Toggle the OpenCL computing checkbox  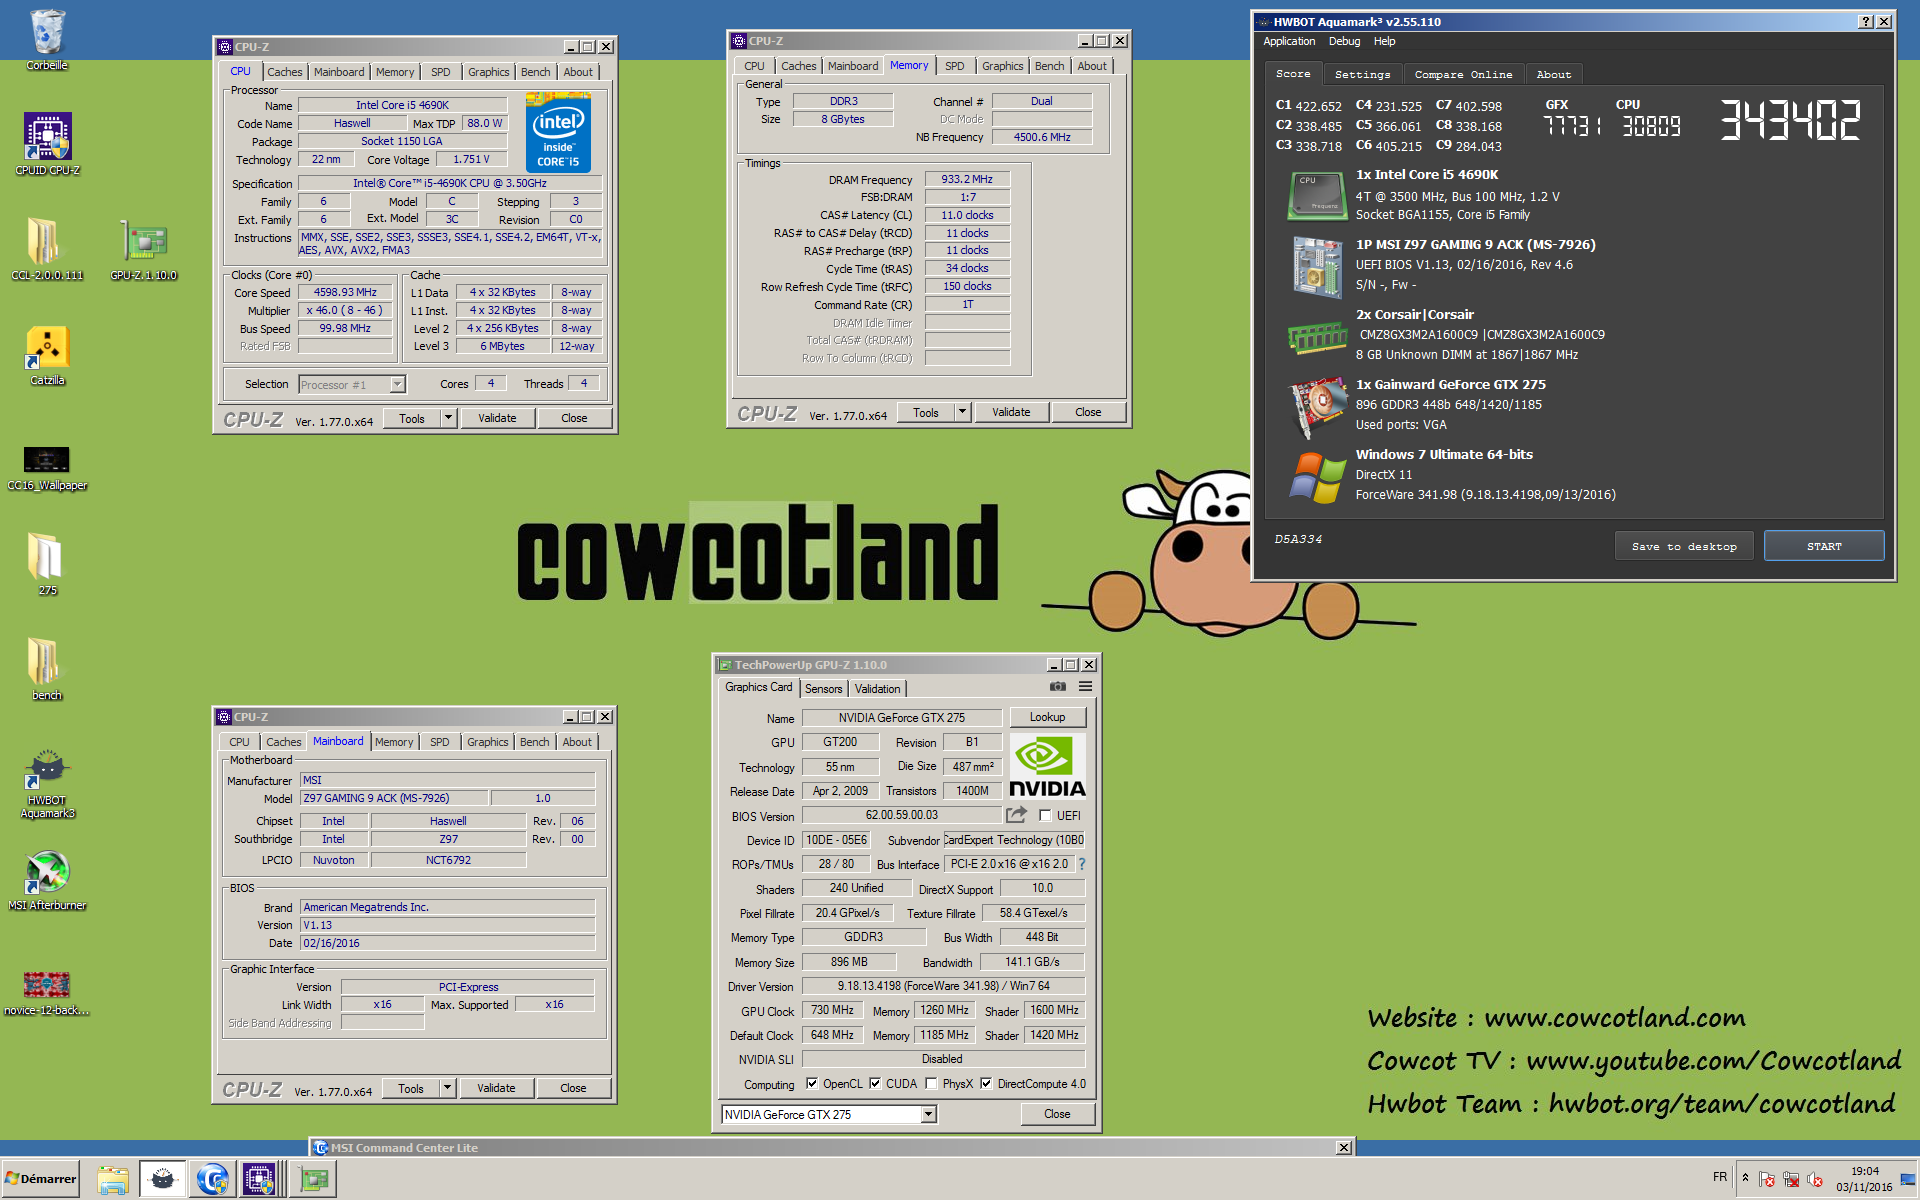coord(812,1084)
